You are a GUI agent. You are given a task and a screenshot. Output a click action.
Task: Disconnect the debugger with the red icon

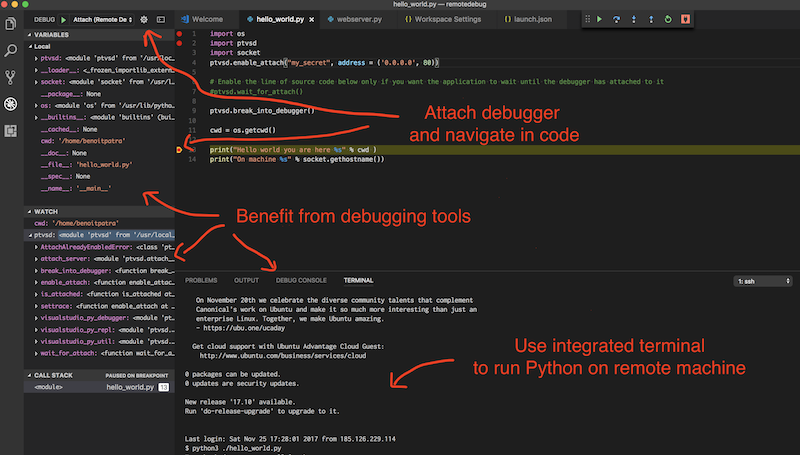685,19
